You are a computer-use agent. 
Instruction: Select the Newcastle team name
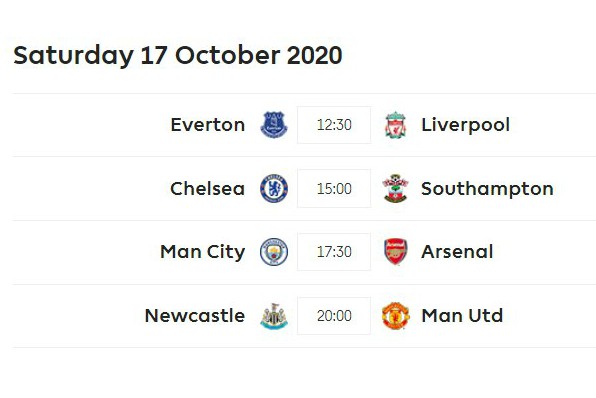tap(195, 316)
